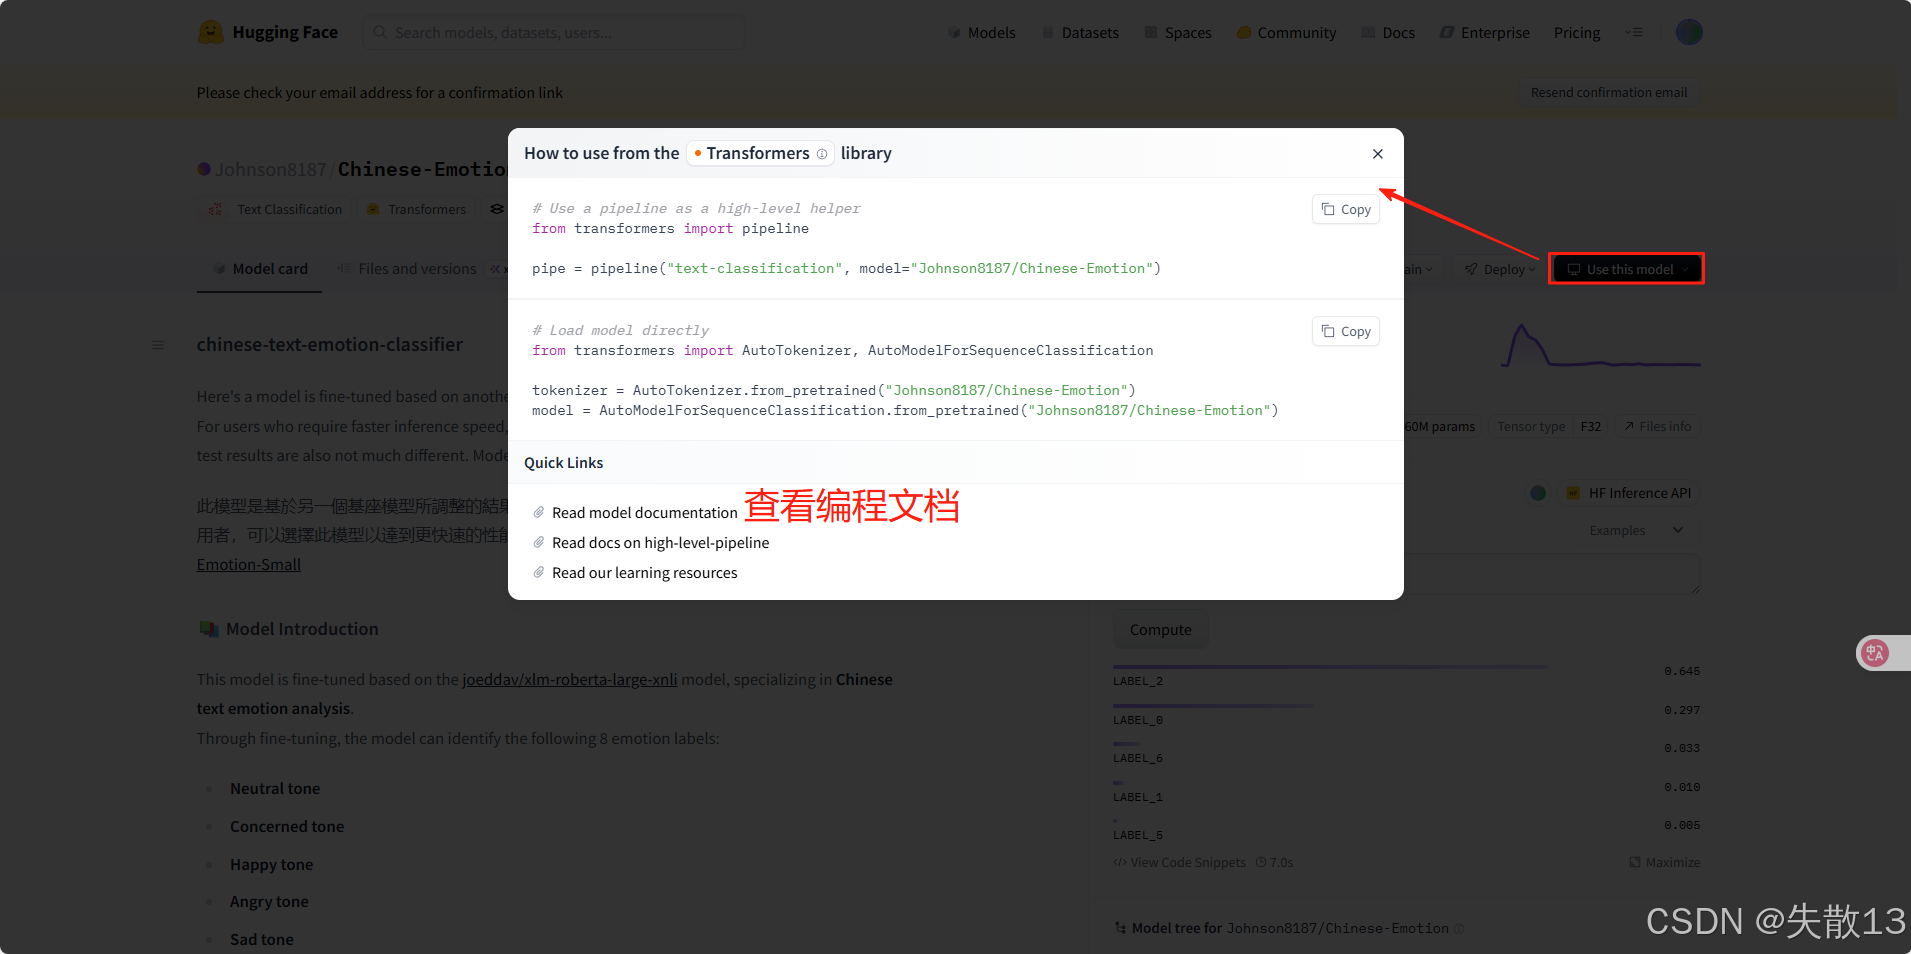Open Read model documentation link

click(644, 512)
